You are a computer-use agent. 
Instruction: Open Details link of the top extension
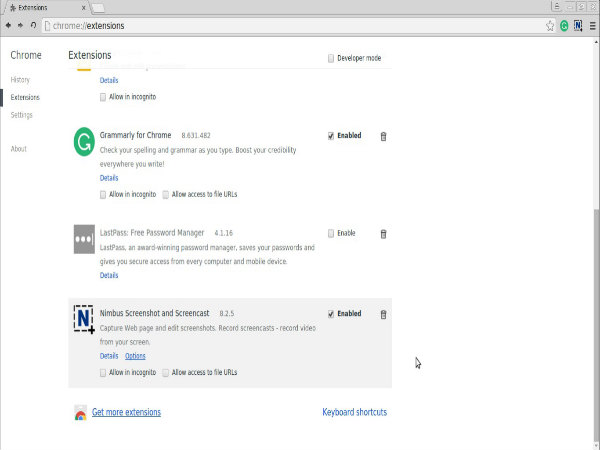pyautogui.click(x=109, y=80)
